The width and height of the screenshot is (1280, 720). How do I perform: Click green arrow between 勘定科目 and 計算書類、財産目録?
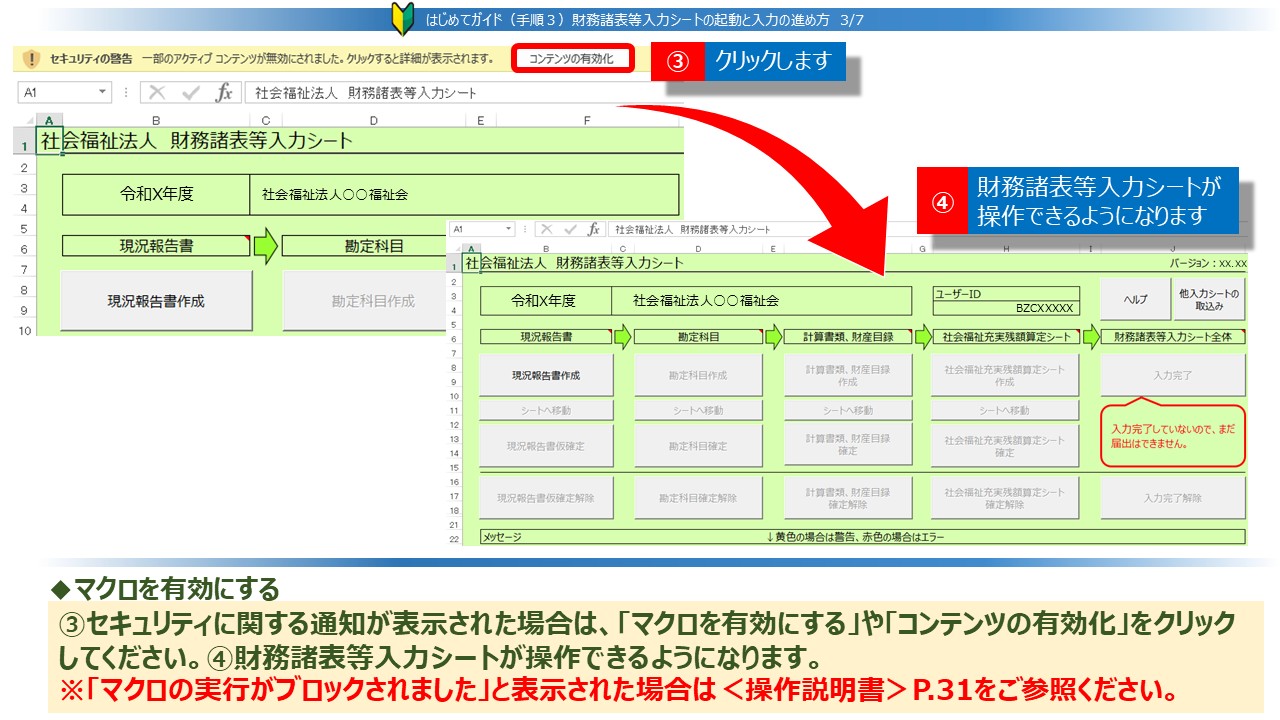[774, 337]
